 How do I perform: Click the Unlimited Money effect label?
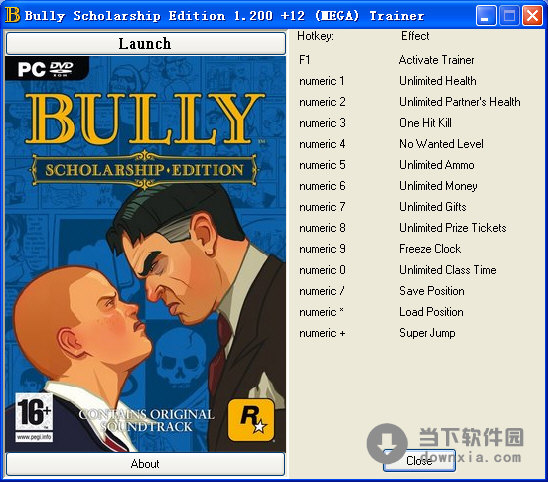(x=438, y=186)
